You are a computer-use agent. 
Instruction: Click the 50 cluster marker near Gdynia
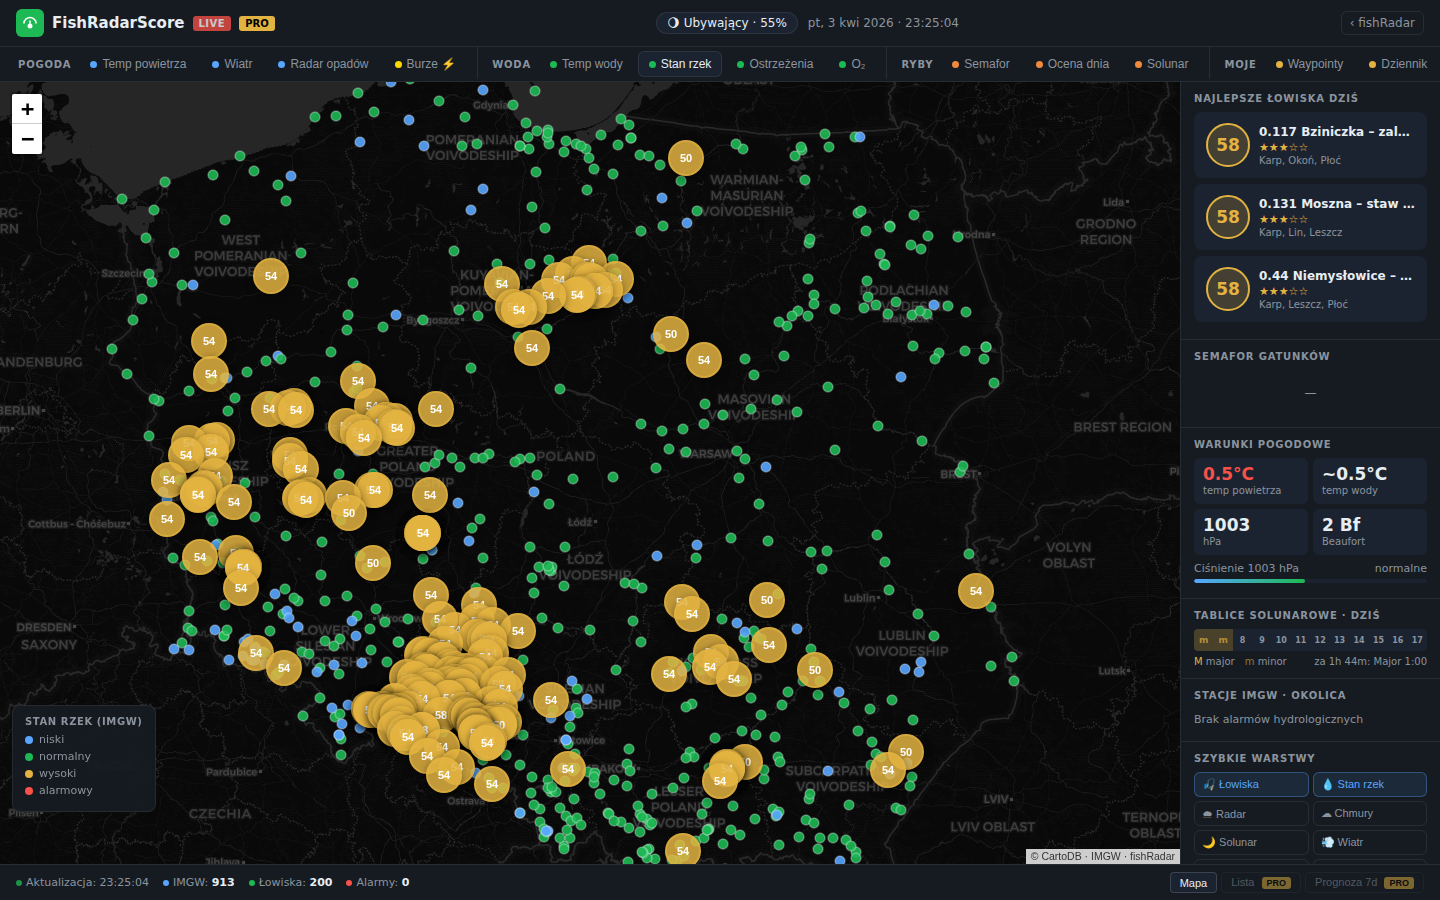pyautogui.click(x=686, y=158)
